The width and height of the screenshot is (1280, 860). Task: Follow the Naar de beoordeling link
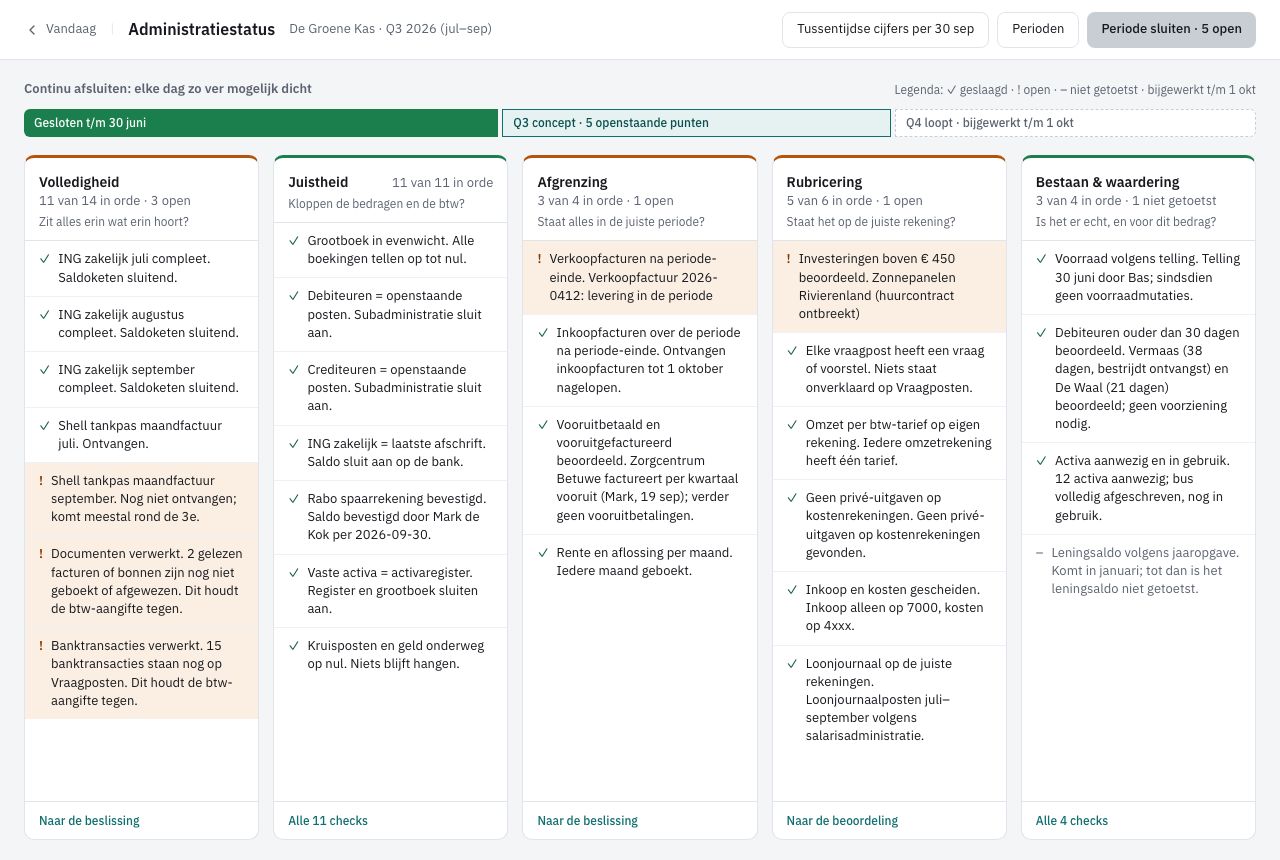(842, 821)
